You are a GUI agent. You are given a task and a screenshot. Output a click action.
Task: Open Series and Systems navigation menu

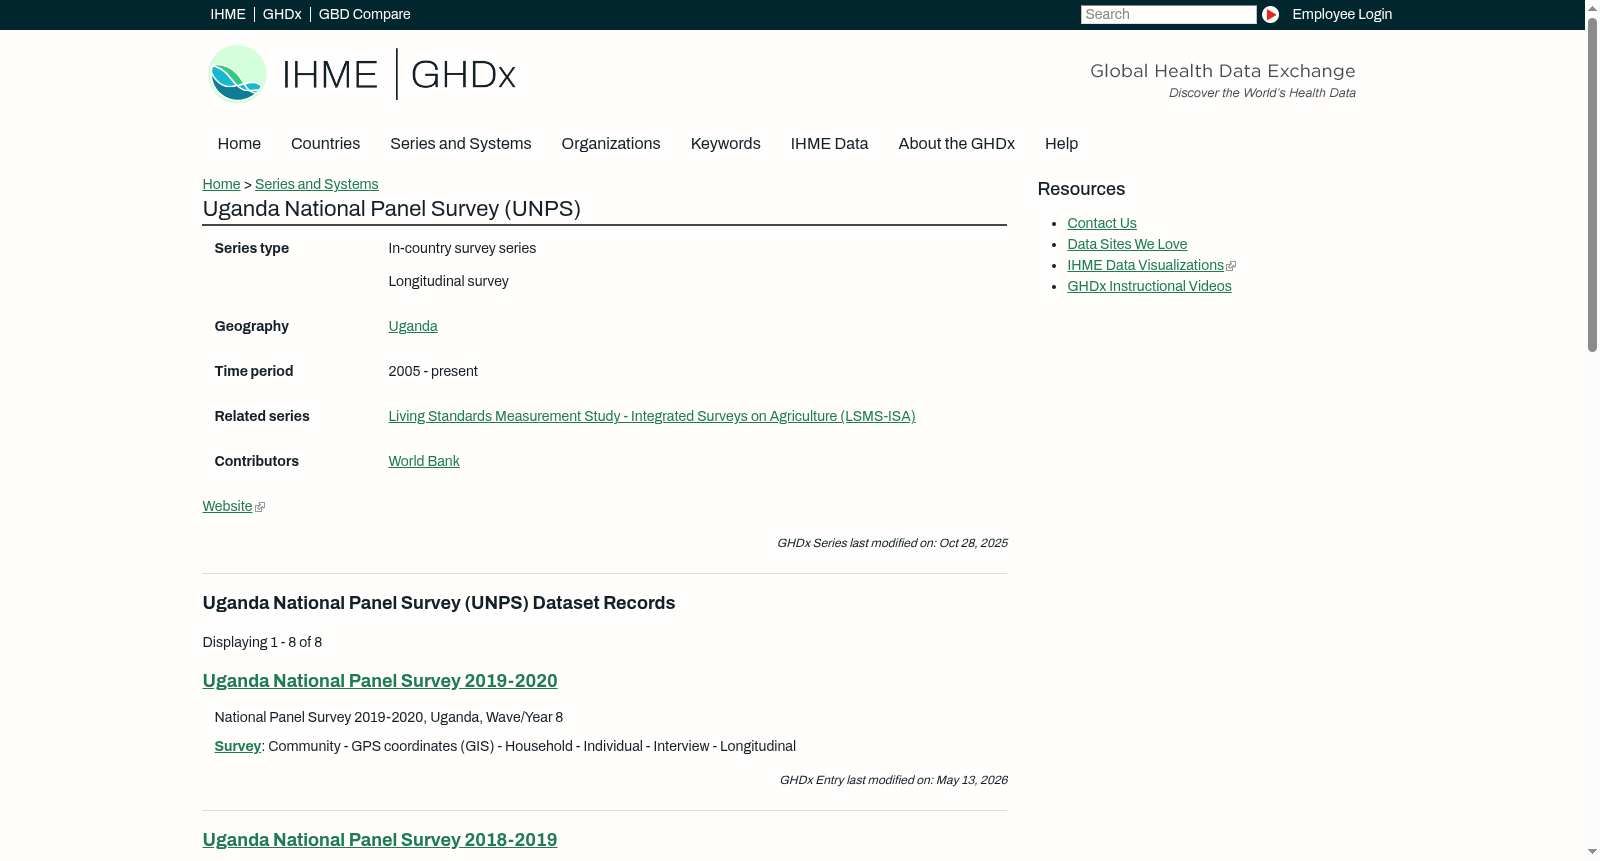tap(460, 144)
